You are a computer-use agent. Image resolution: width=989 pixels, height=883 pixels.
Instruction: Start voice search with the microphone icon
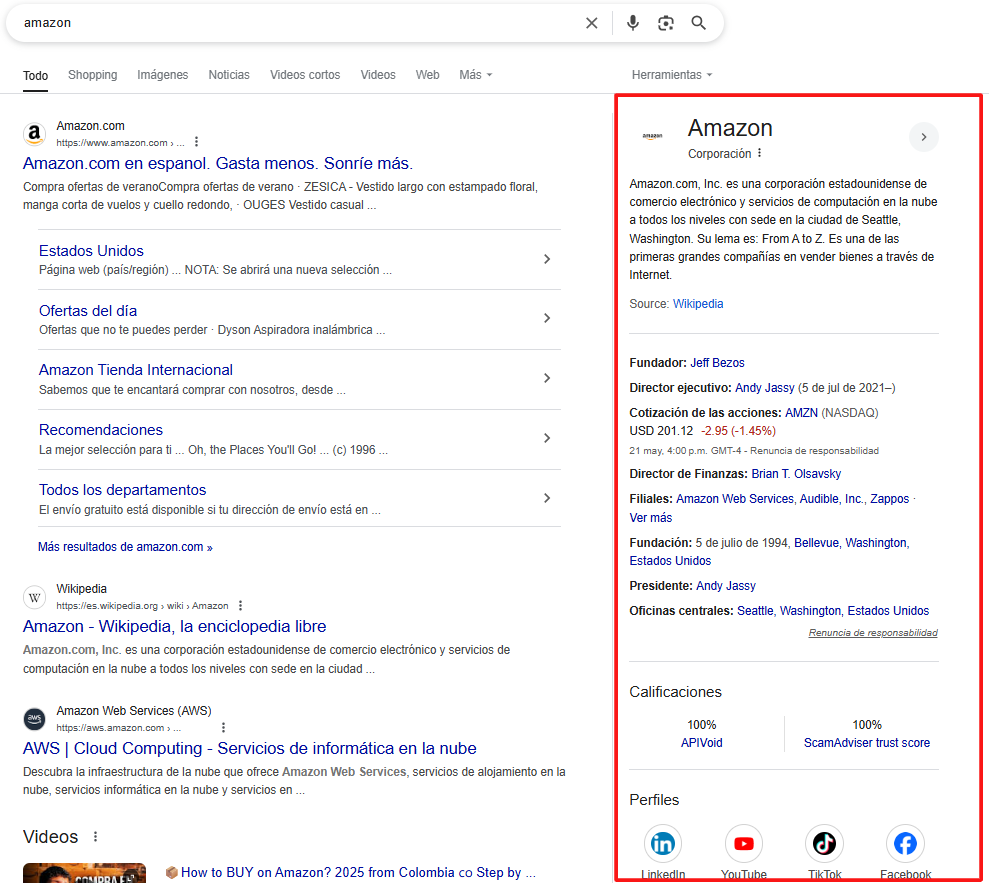pos(632,23)
